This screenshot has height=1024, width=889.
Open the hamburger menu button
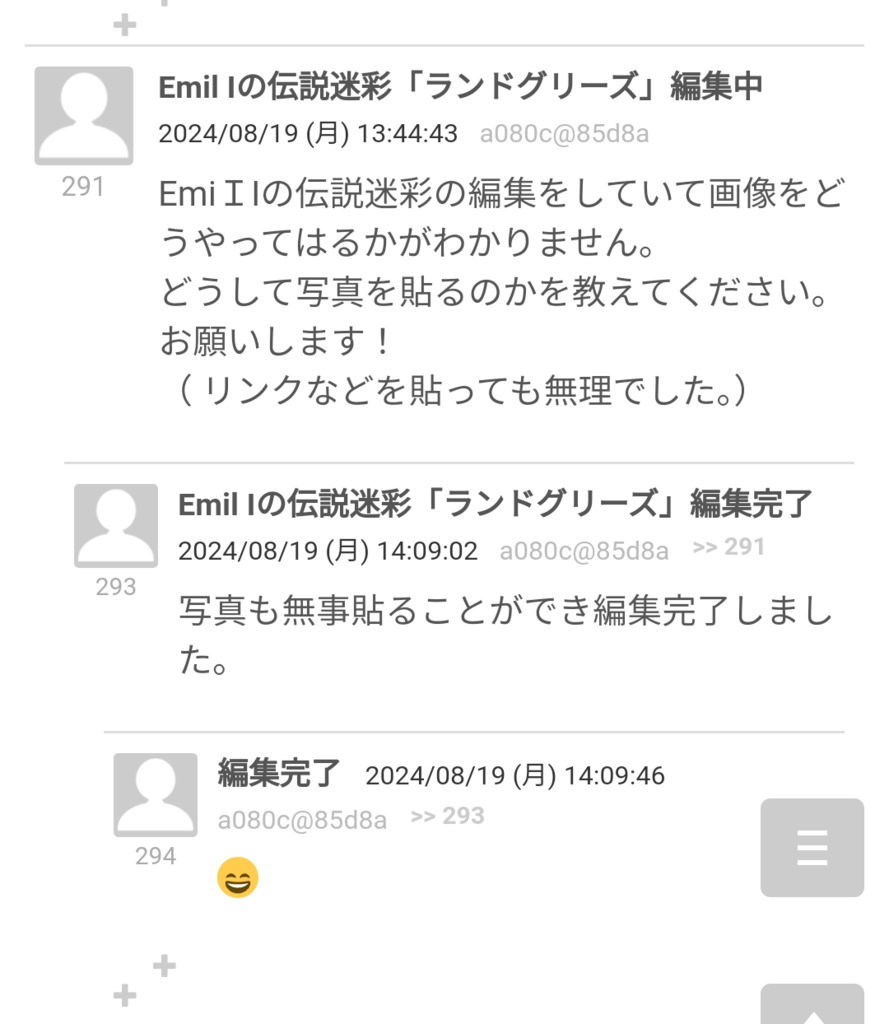click(812, 847)
